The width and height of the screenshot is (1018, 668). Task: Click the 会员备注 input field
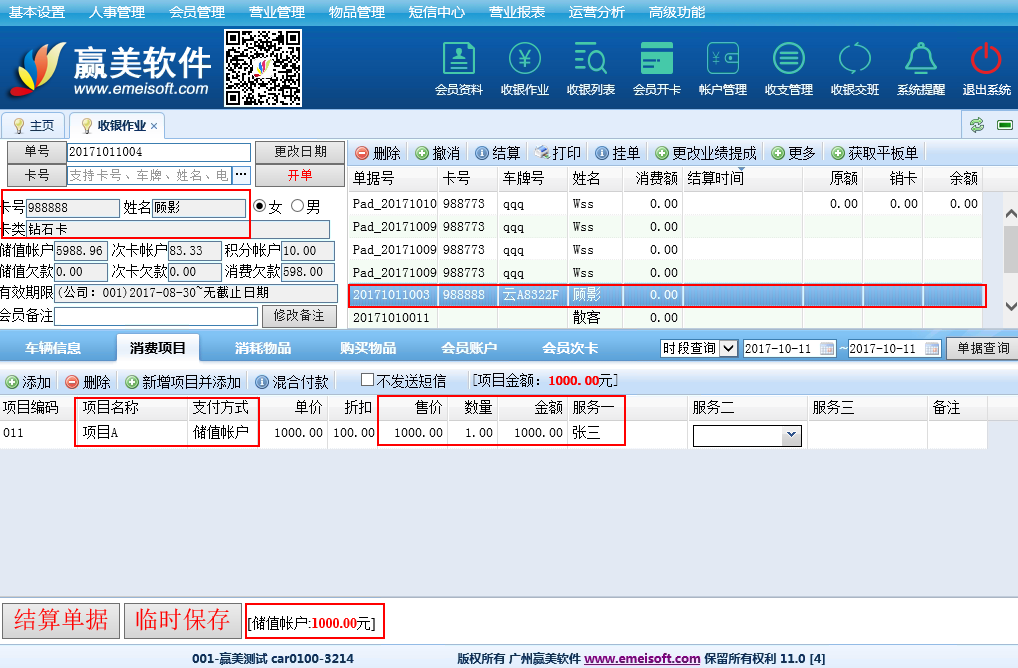coord(156,316)
